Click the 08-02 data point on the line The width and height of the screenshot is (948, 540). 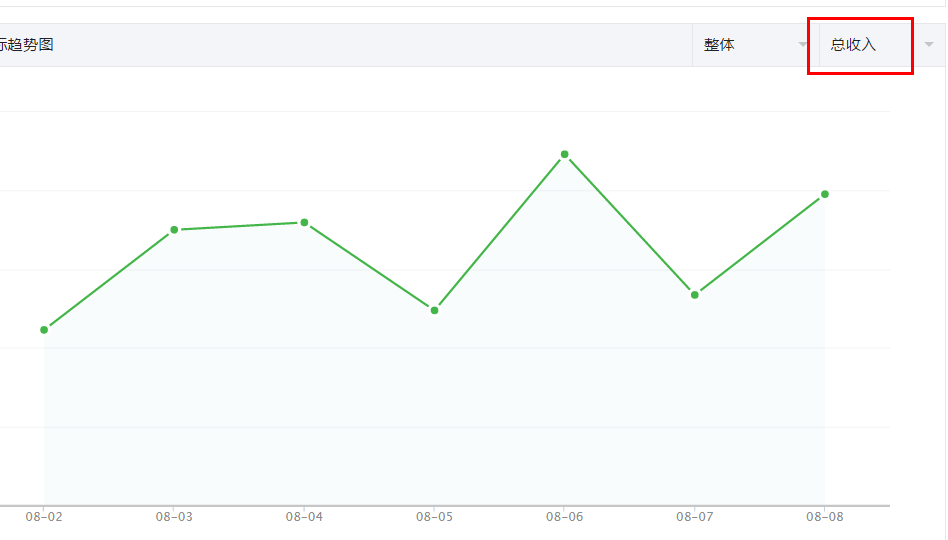coord(44,330)
